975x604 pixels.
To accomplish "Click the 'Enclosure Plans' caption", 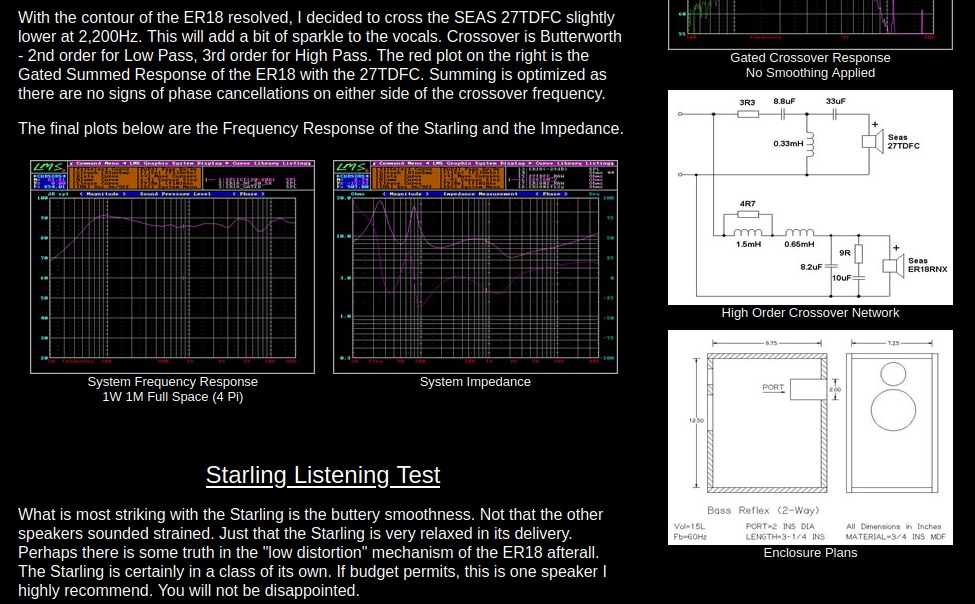I will pyautogui.click(x=810, y=553).
